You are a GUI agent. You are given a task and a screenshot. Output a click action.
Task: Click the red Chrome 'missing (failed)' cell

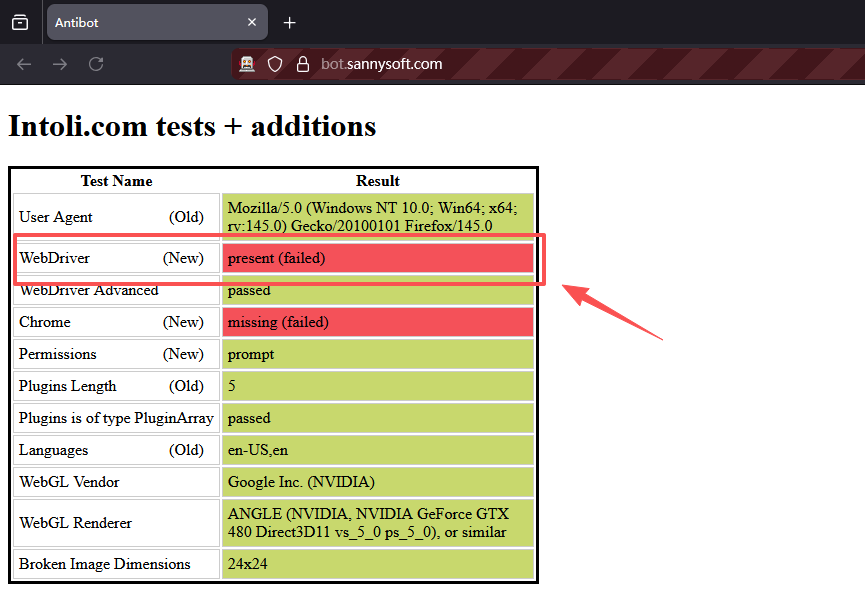coord(377,322)
